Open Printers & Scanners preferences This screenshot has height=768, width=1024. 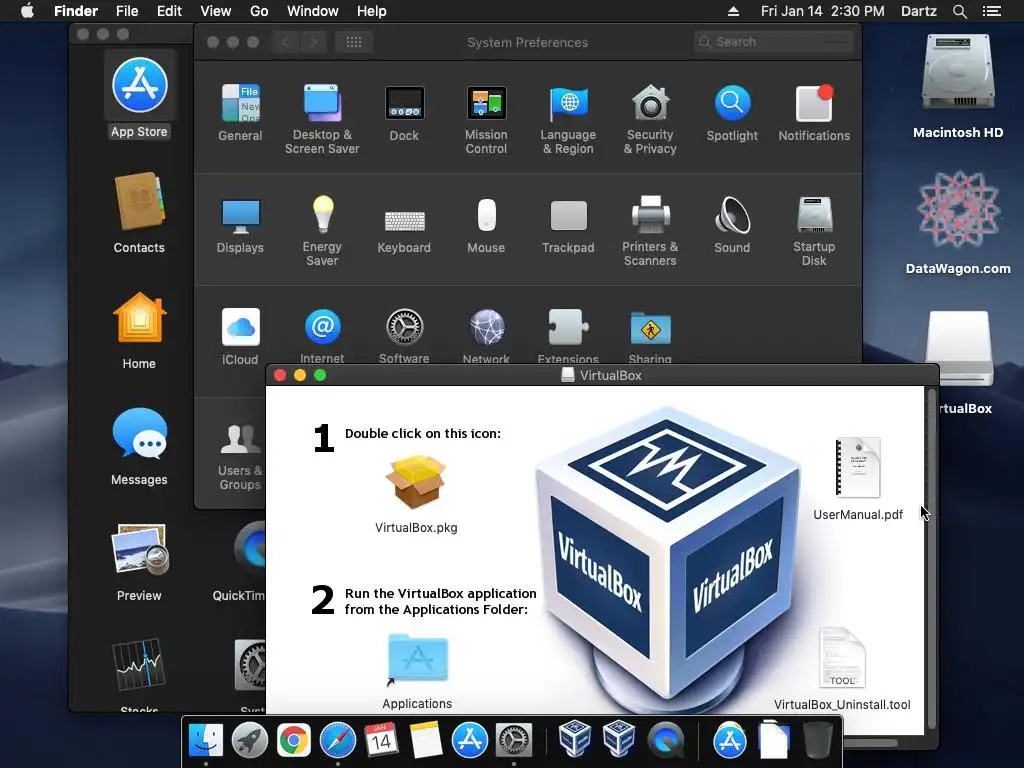[650, 231]
